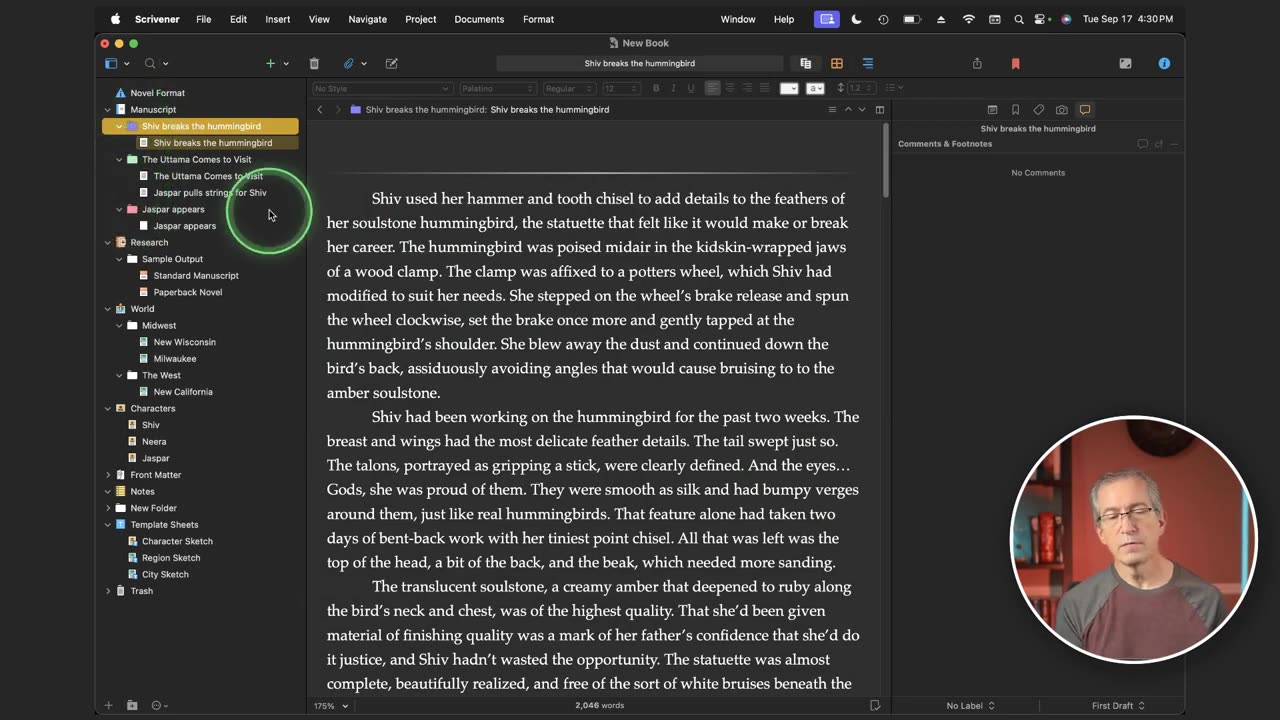Image resolution: width=1280 pixels, height=720 pixels.
Task: Collapse the Manuscript folder
Action: (x=108, y=110)
